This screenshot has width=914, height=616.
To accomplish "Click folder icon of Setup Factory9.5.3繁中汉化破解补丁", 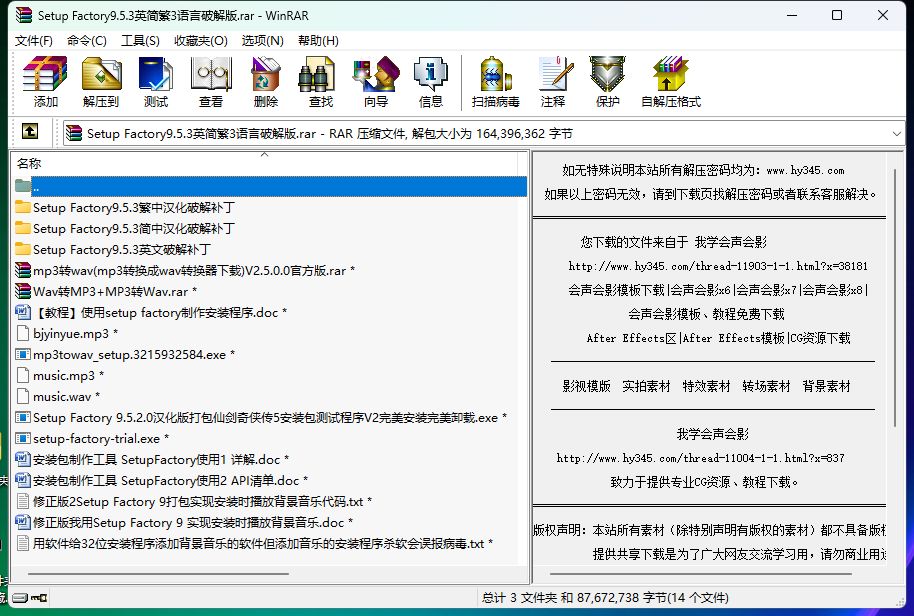I will tap(23, 207).
